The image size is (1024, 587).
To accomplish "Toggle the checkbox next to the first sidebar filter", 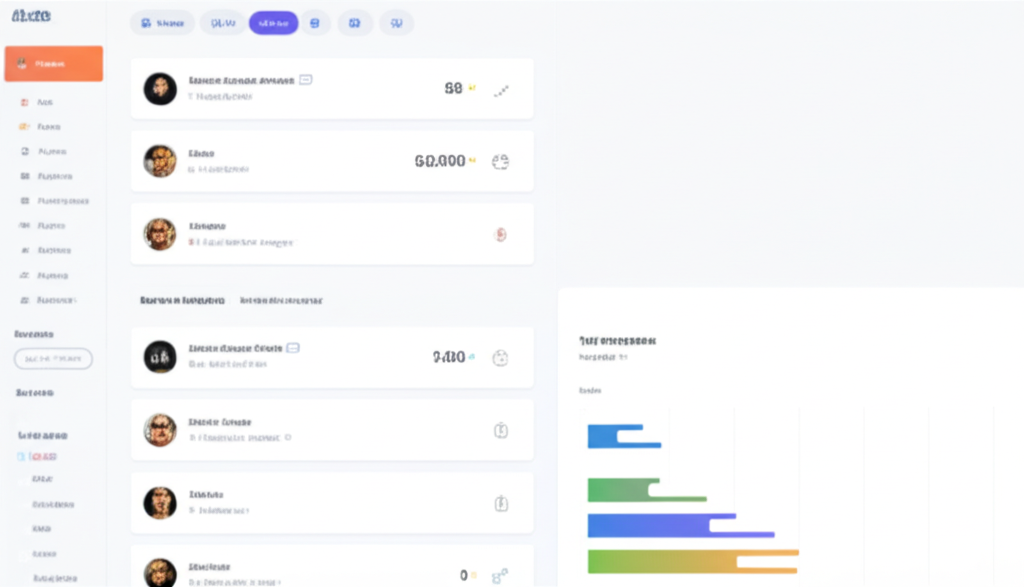I will click(x=20, y=455).
